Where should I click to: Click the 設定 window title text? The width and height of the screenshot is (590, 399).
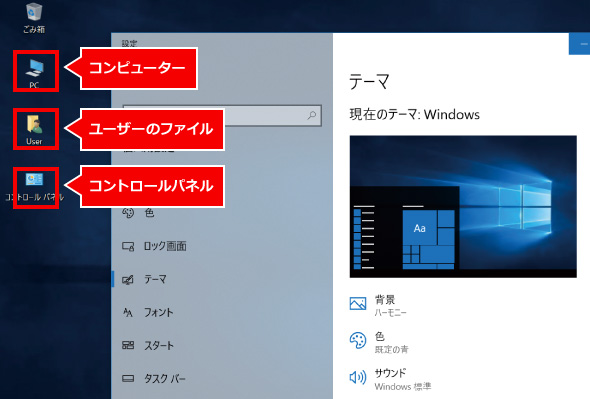(129, 43)
